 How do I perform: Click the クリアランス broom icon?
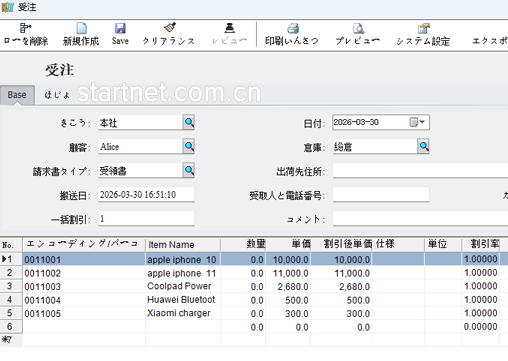(169, 28)
